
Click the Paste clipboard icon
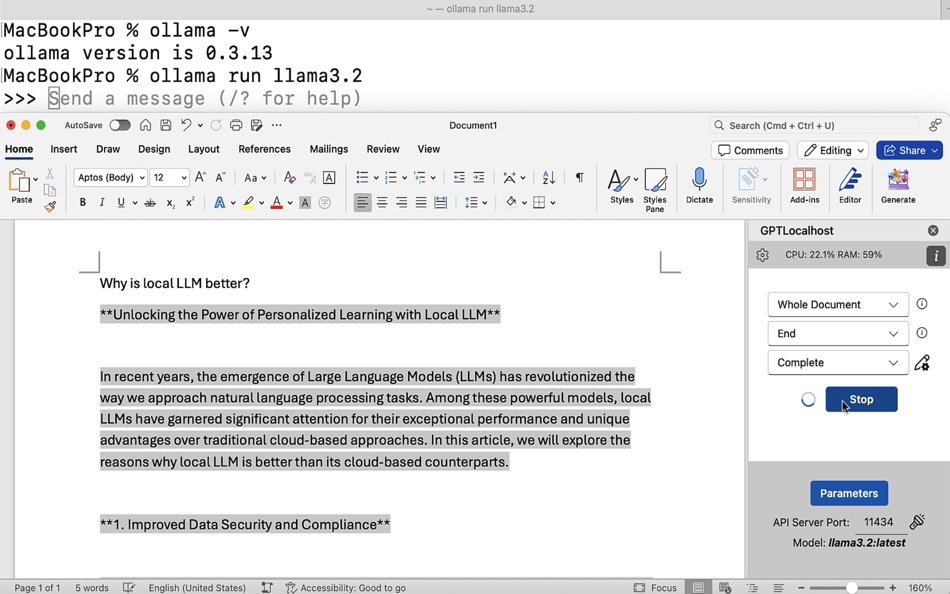(x=19, y=181)
